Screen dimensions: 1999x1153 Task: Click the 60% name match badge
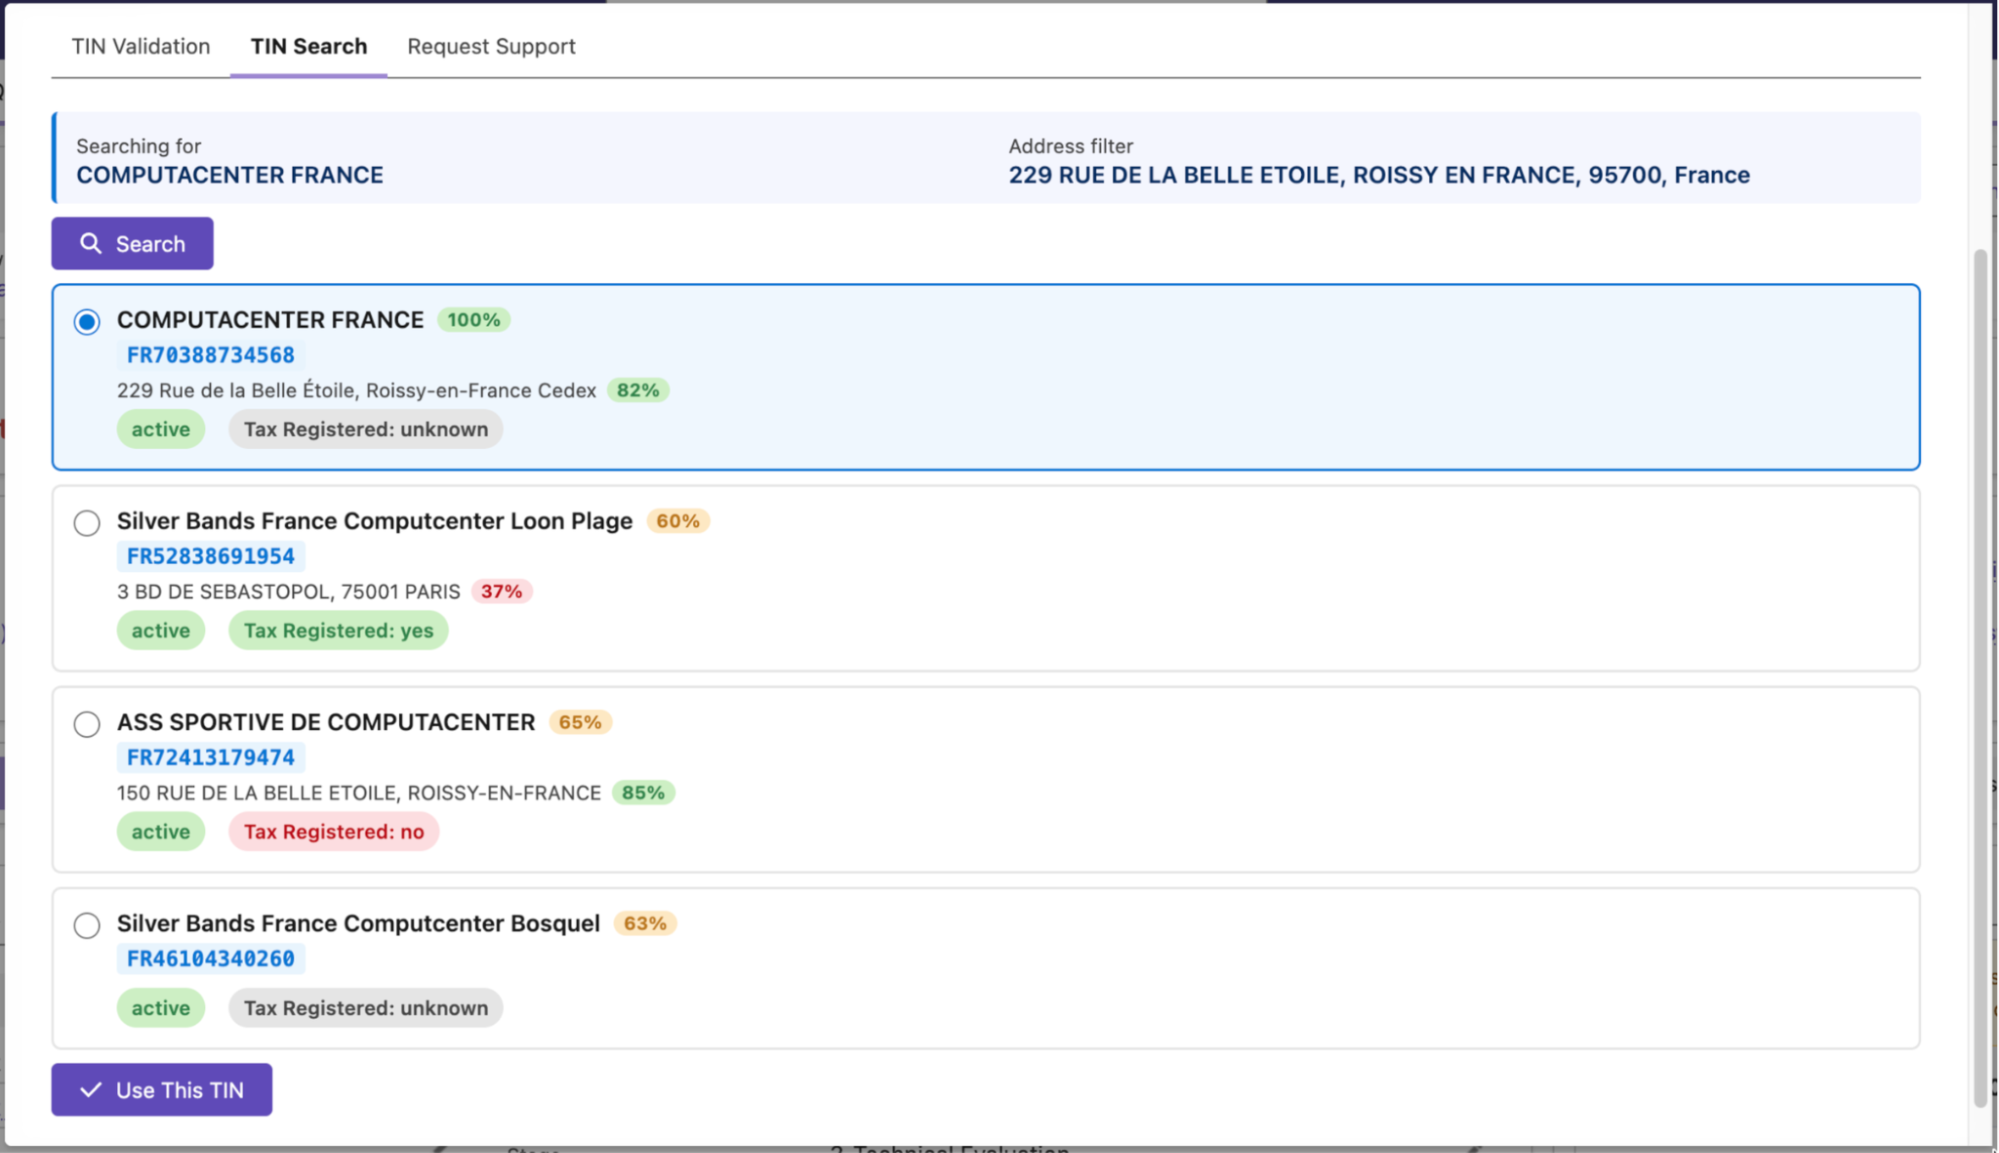(678, 521)
